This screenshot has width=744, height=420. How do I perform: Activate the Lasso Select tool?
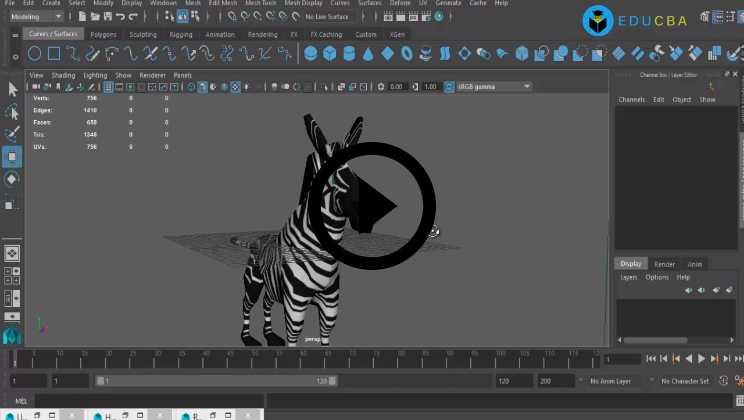[12, 112]
